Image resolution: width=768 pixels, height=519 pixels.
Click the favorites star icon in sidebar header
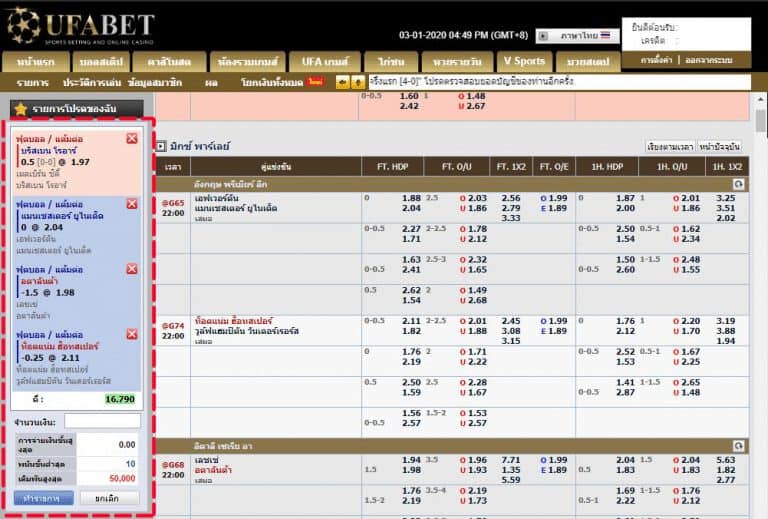(x=20, y=109)
